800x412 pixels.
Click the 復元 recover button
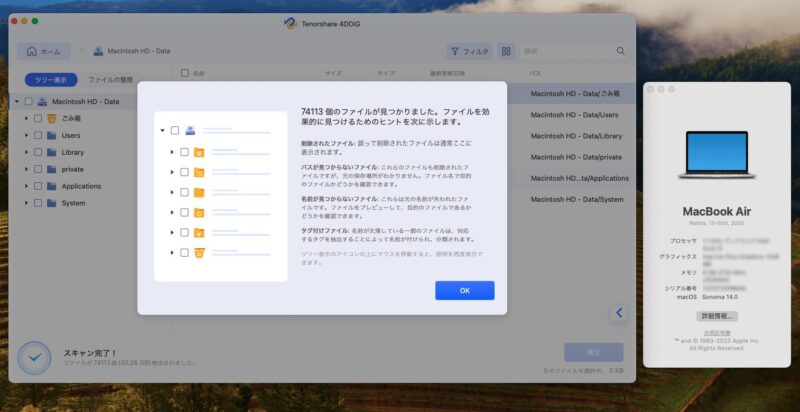593,352
